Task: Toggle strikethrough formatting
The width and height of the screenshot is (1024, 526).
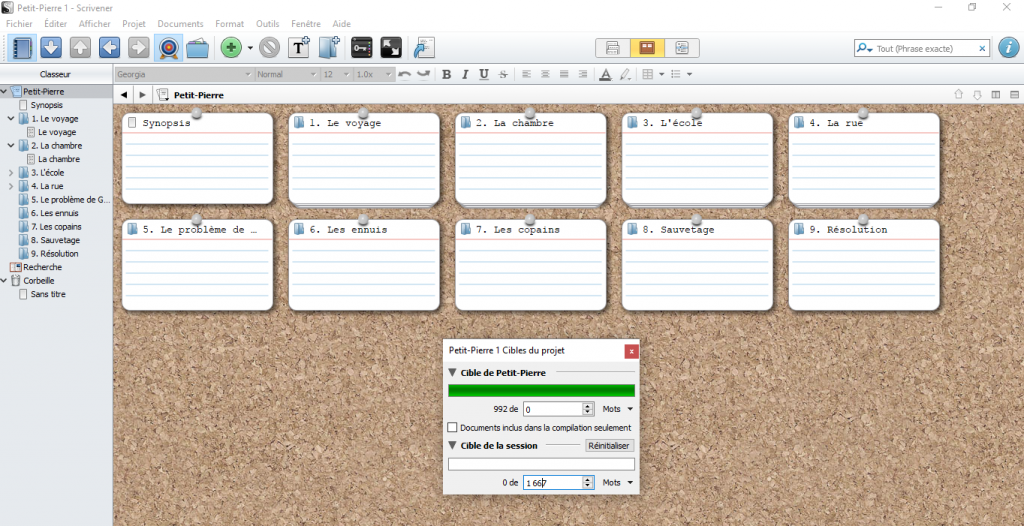Action: pos(502,74)
